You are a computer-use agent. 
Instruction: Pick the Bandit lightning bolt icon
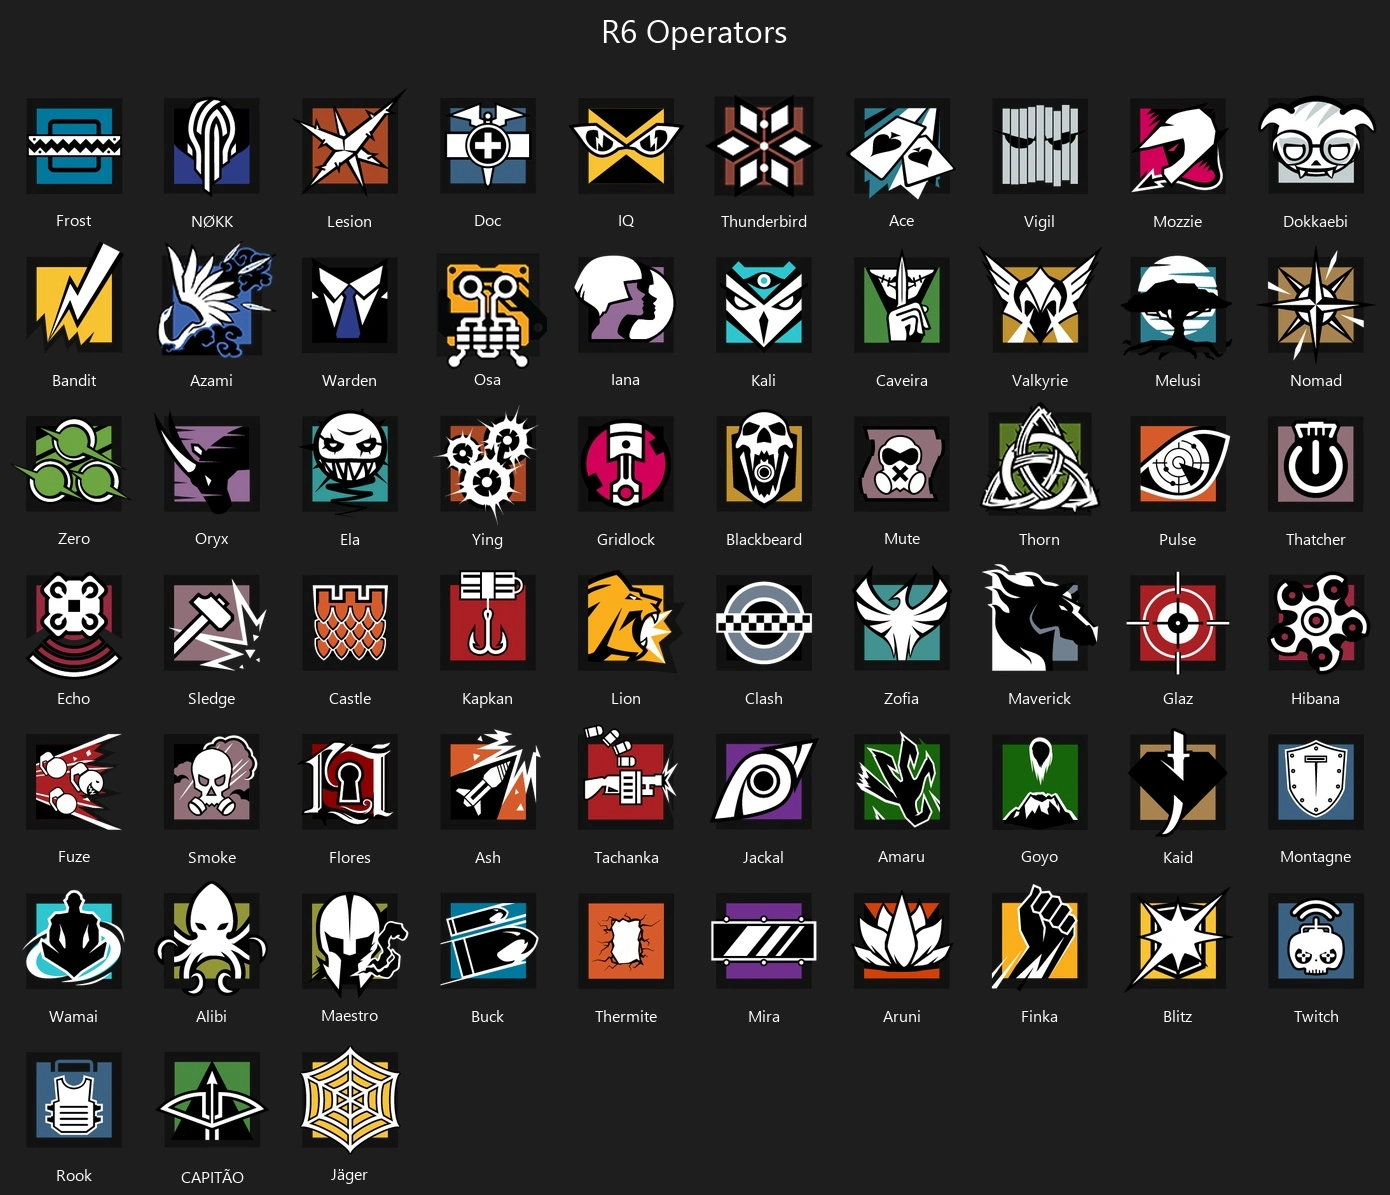(x=74, y=301)
